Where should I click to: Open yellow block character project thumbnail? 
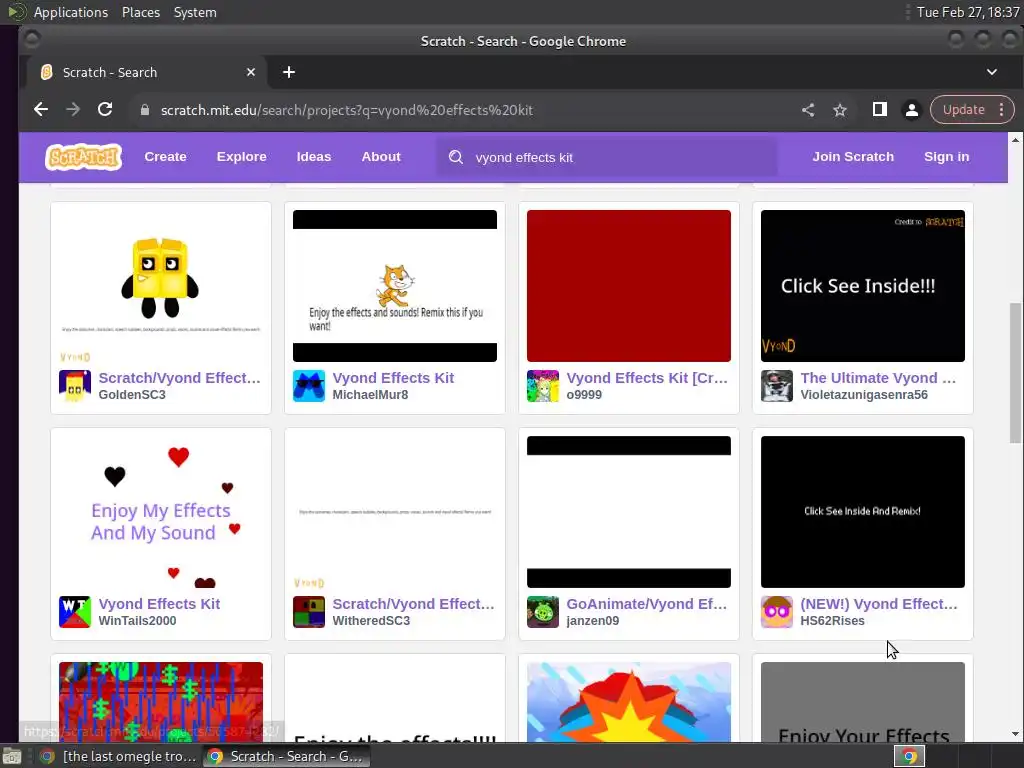(161, 285)
